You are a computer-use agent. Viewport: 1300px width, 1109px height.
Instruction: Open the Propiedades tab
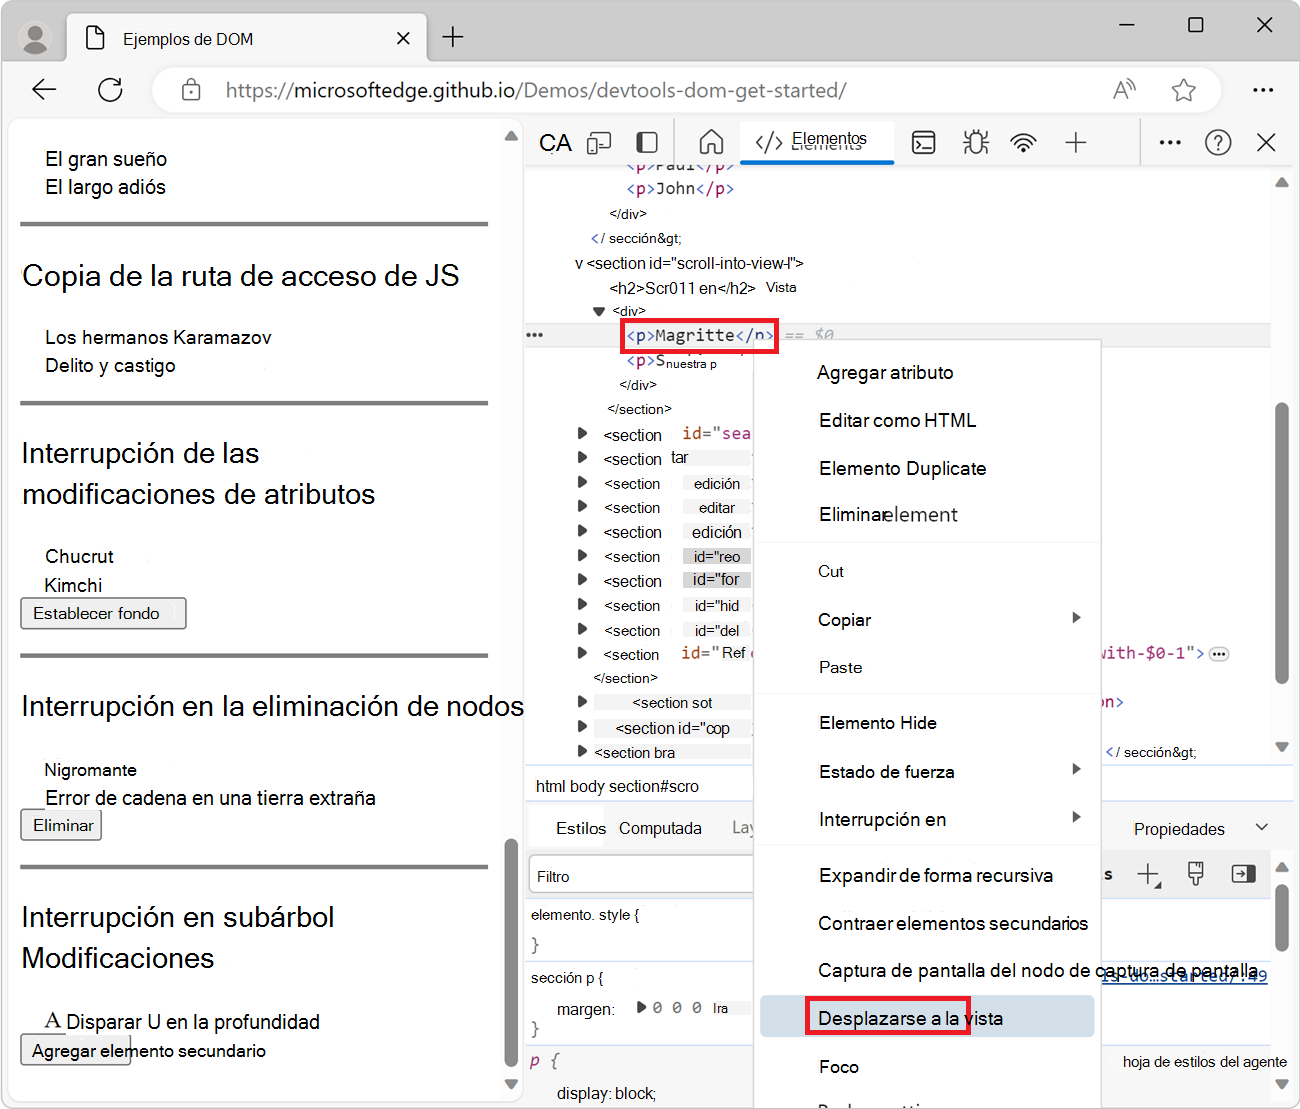click(x=1179, y=829)
